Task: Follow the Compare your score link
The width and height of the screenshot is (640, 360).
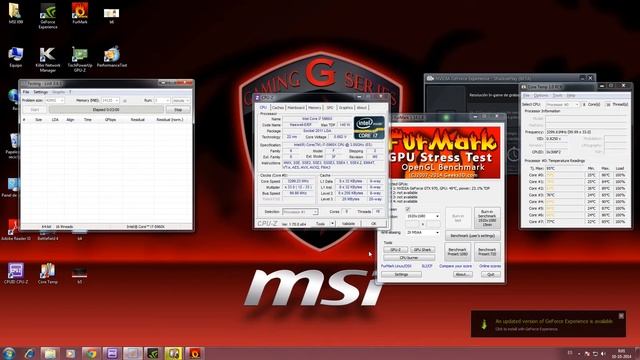Action: coord(456,266)
